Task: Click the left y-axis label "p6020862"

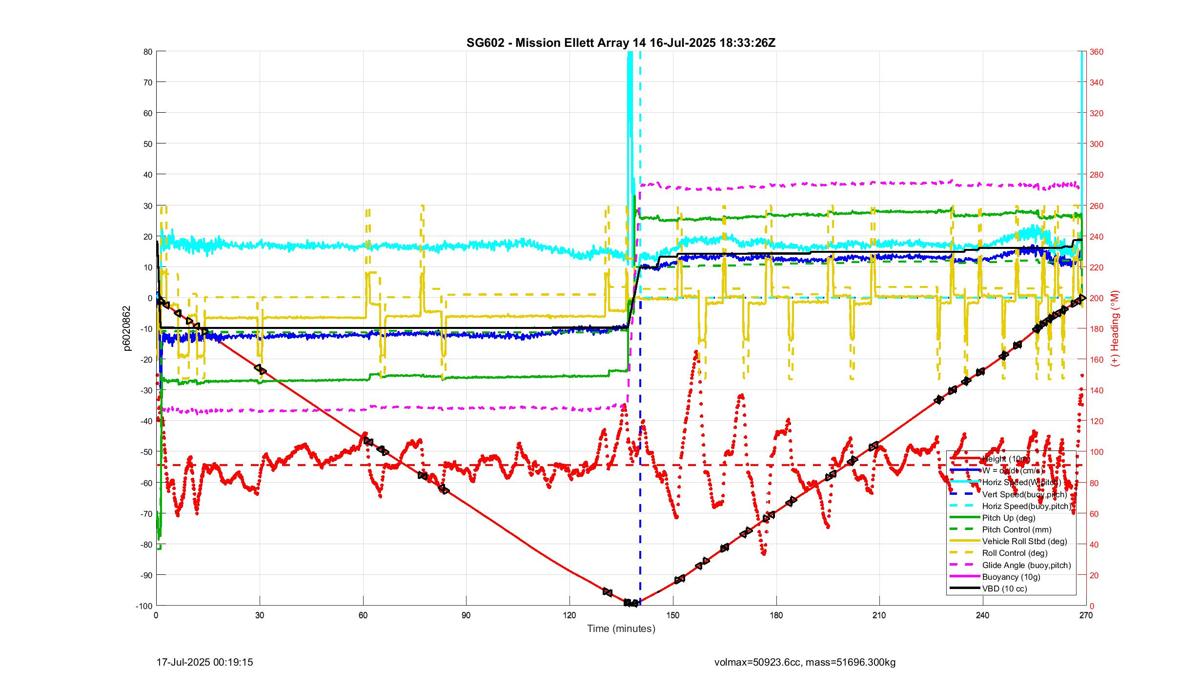Action: coord(128,326)
